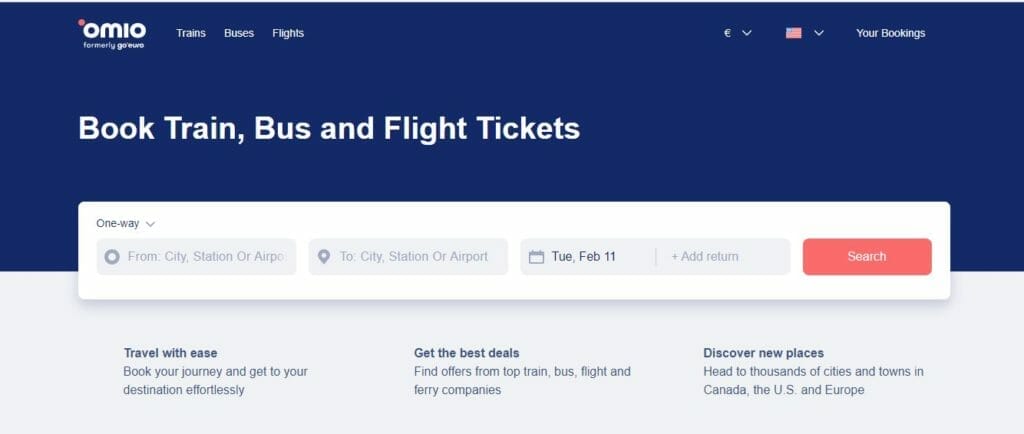The height and width of the screenshot is (434, 1024).
Task: Open the Trains menu item
Action: pos(191,33)
